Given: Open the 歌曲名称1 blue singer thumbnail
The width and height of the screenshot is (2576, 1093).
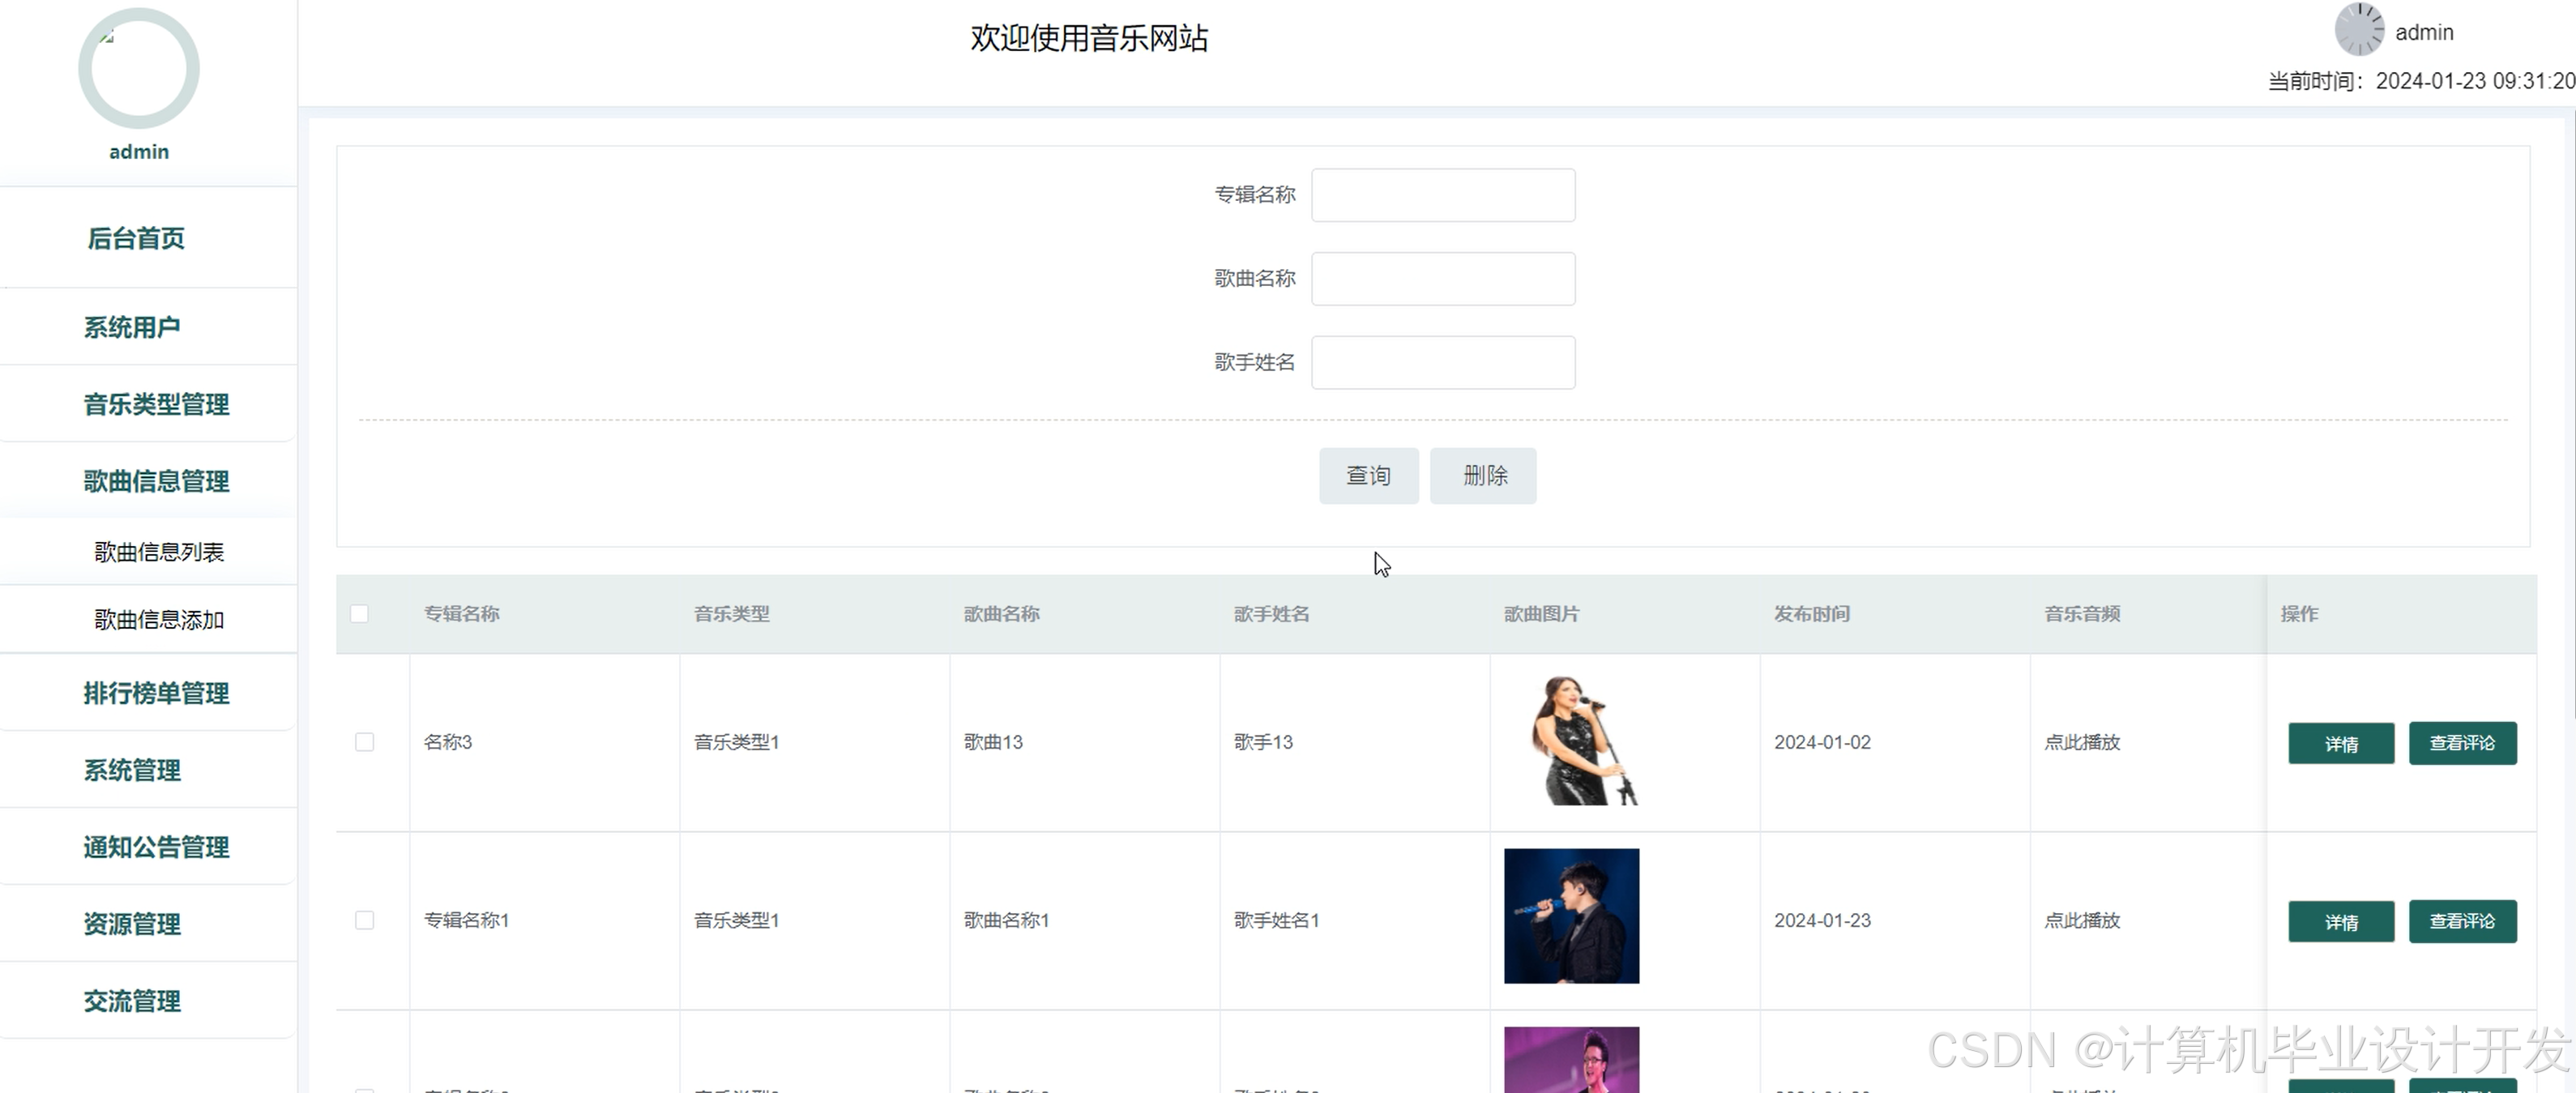Looking at the screenshot, I should 1571,916.
